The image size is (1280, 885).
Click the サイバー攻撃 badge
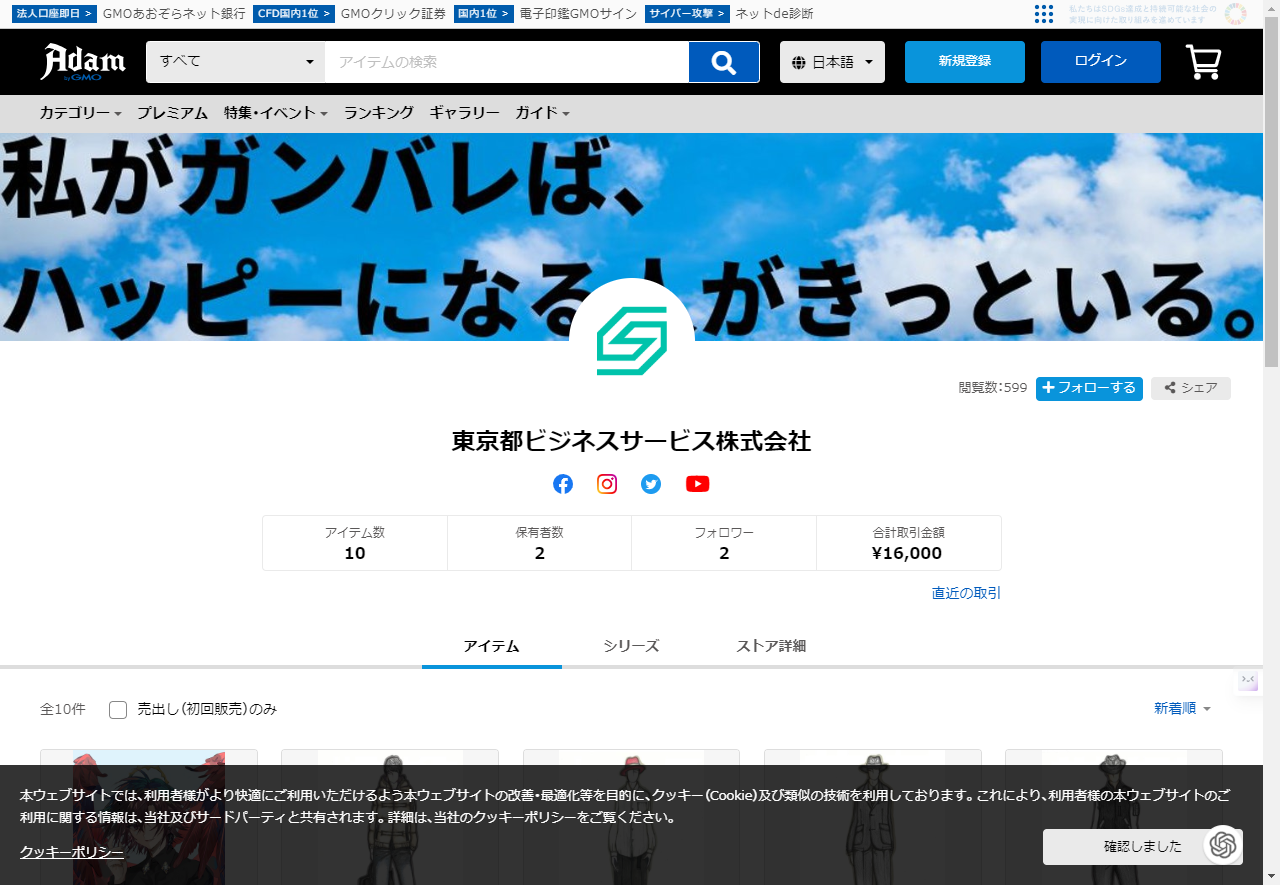point(687,14)
